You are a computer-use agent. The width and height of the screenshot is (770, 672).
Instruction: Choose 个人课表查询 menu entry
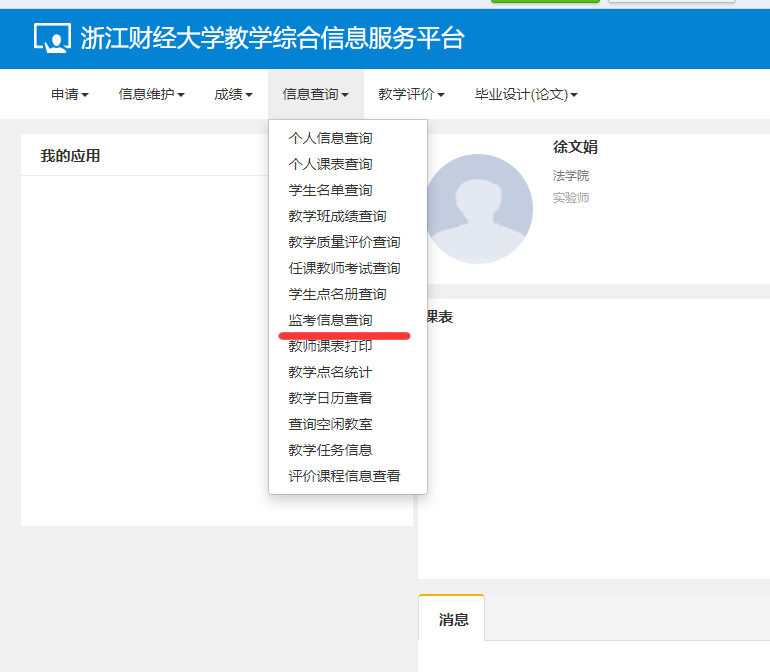tap(330, 164)
